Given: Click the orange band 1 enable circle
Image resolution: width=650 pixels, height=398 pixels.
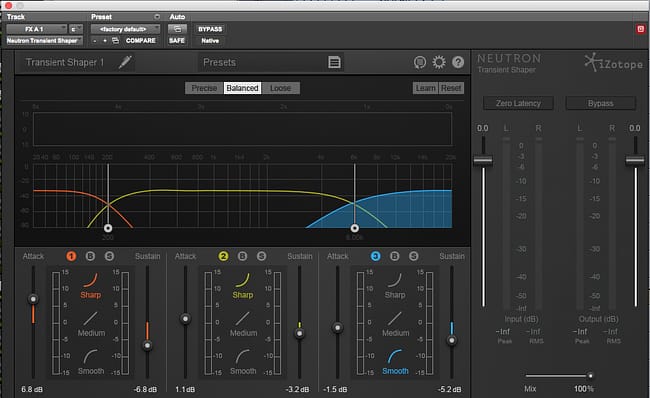Looking at the screenshot, I should tap(71, 256).
